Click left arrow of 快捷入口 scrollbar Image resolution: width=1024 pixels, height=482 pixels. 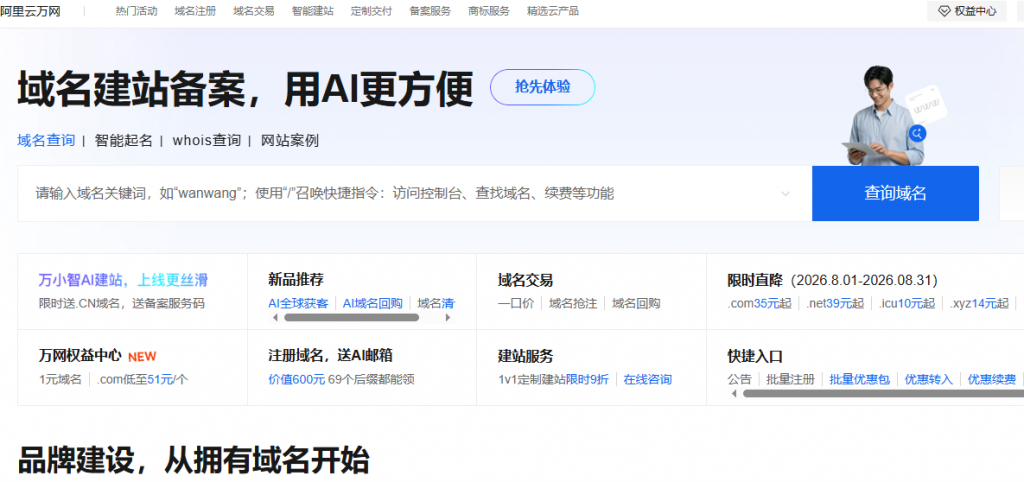coord(734,394)
